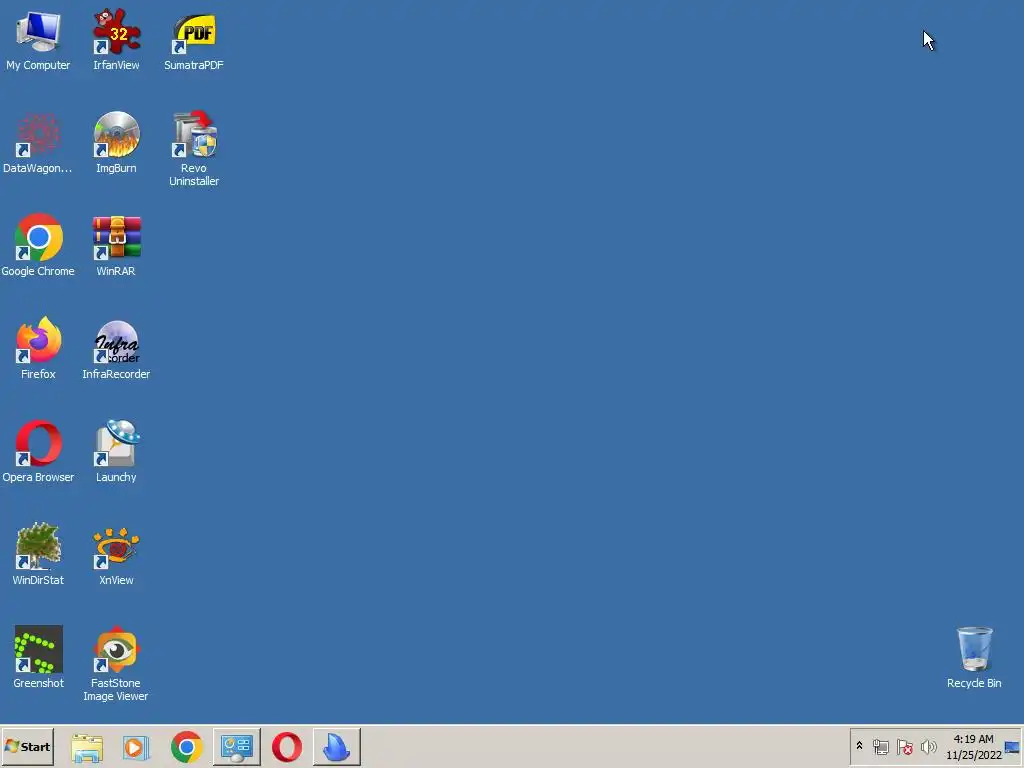Open Windows Explorer from the taskbar
The height and width of the screenshot is (768, 1024).
(x=87, y=748)
